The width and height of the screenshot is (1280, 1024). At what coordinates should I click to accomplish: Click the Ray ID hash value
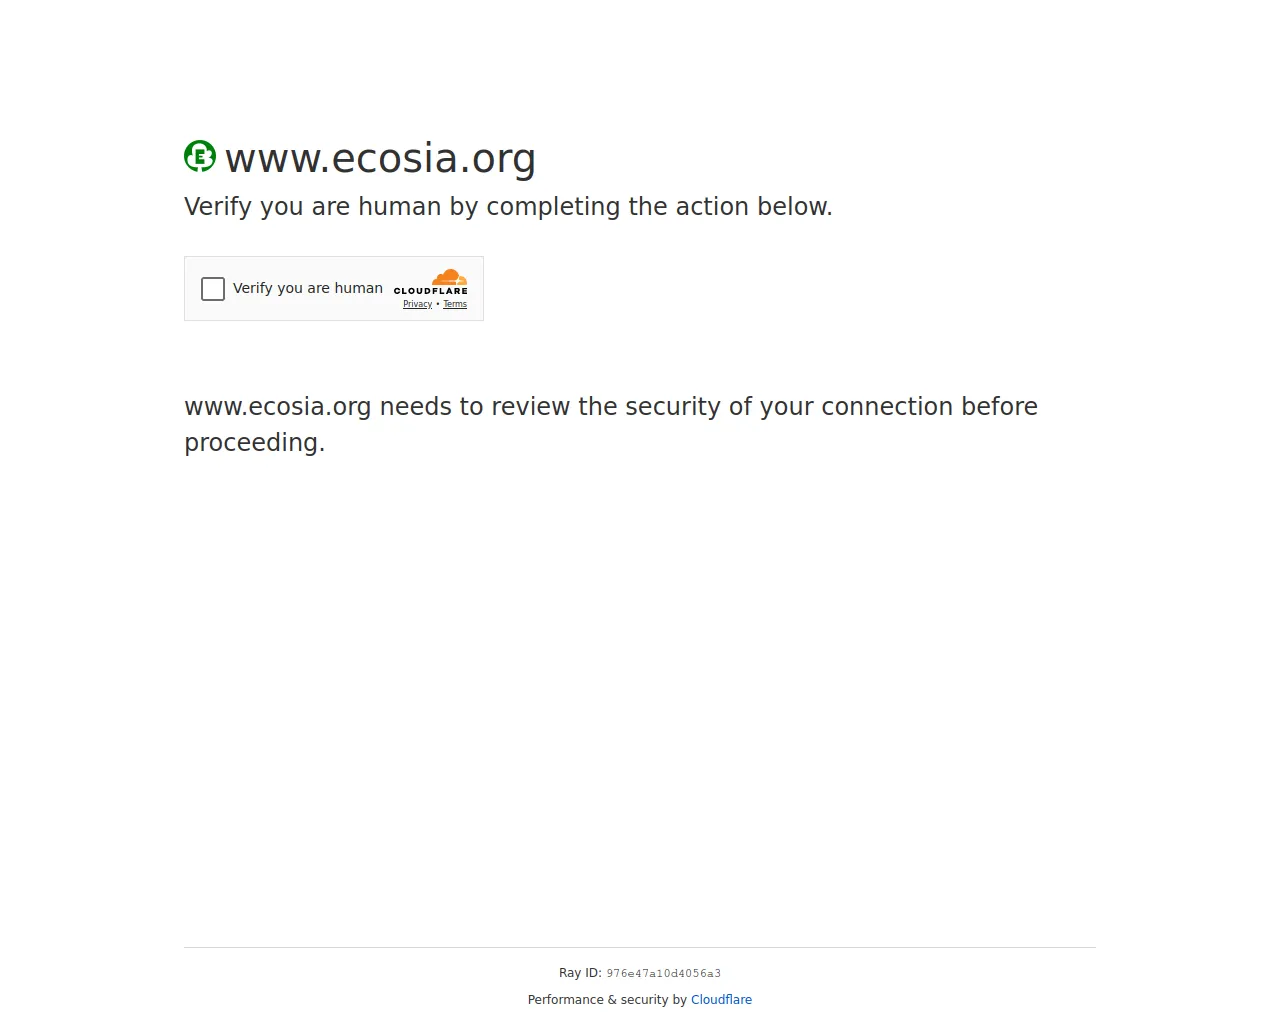[x=663, y=973]
